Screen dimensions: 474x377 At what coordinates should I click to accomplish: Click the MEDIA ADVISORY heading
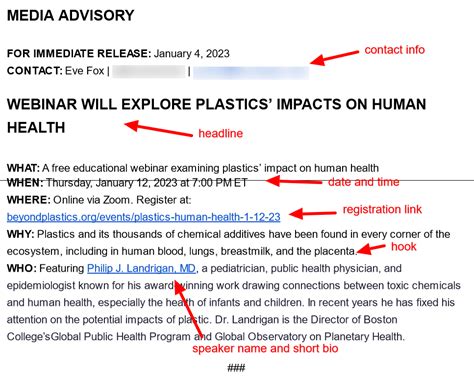(x=70, y=15)
